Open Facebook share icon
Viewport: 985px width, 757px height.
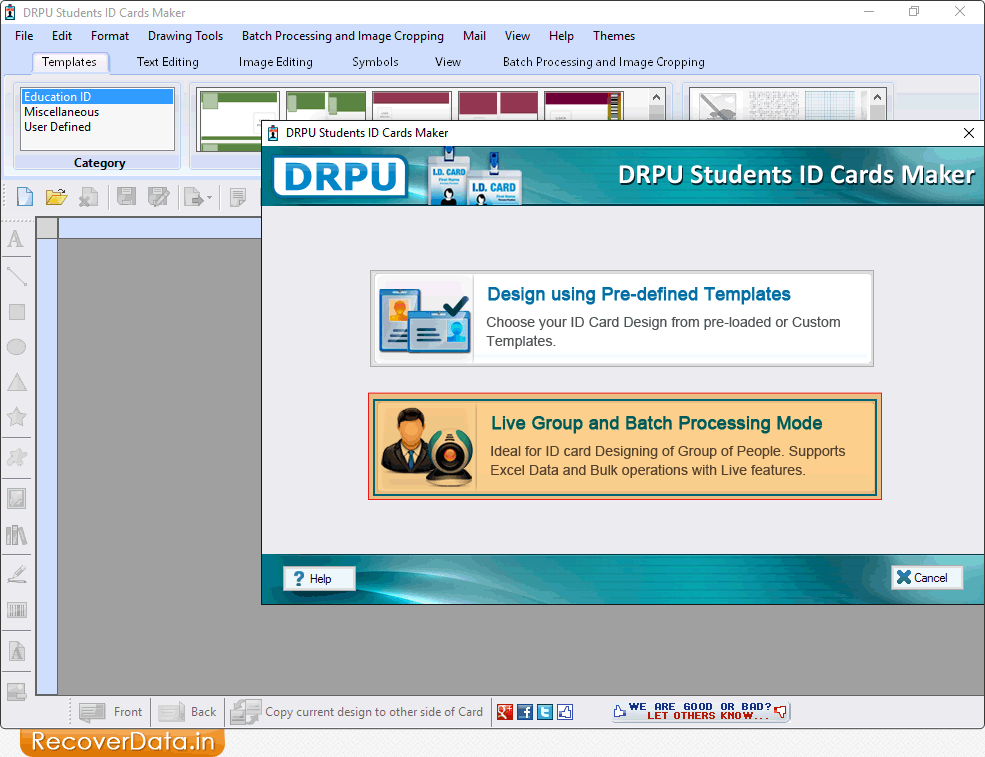coord(525,712)
